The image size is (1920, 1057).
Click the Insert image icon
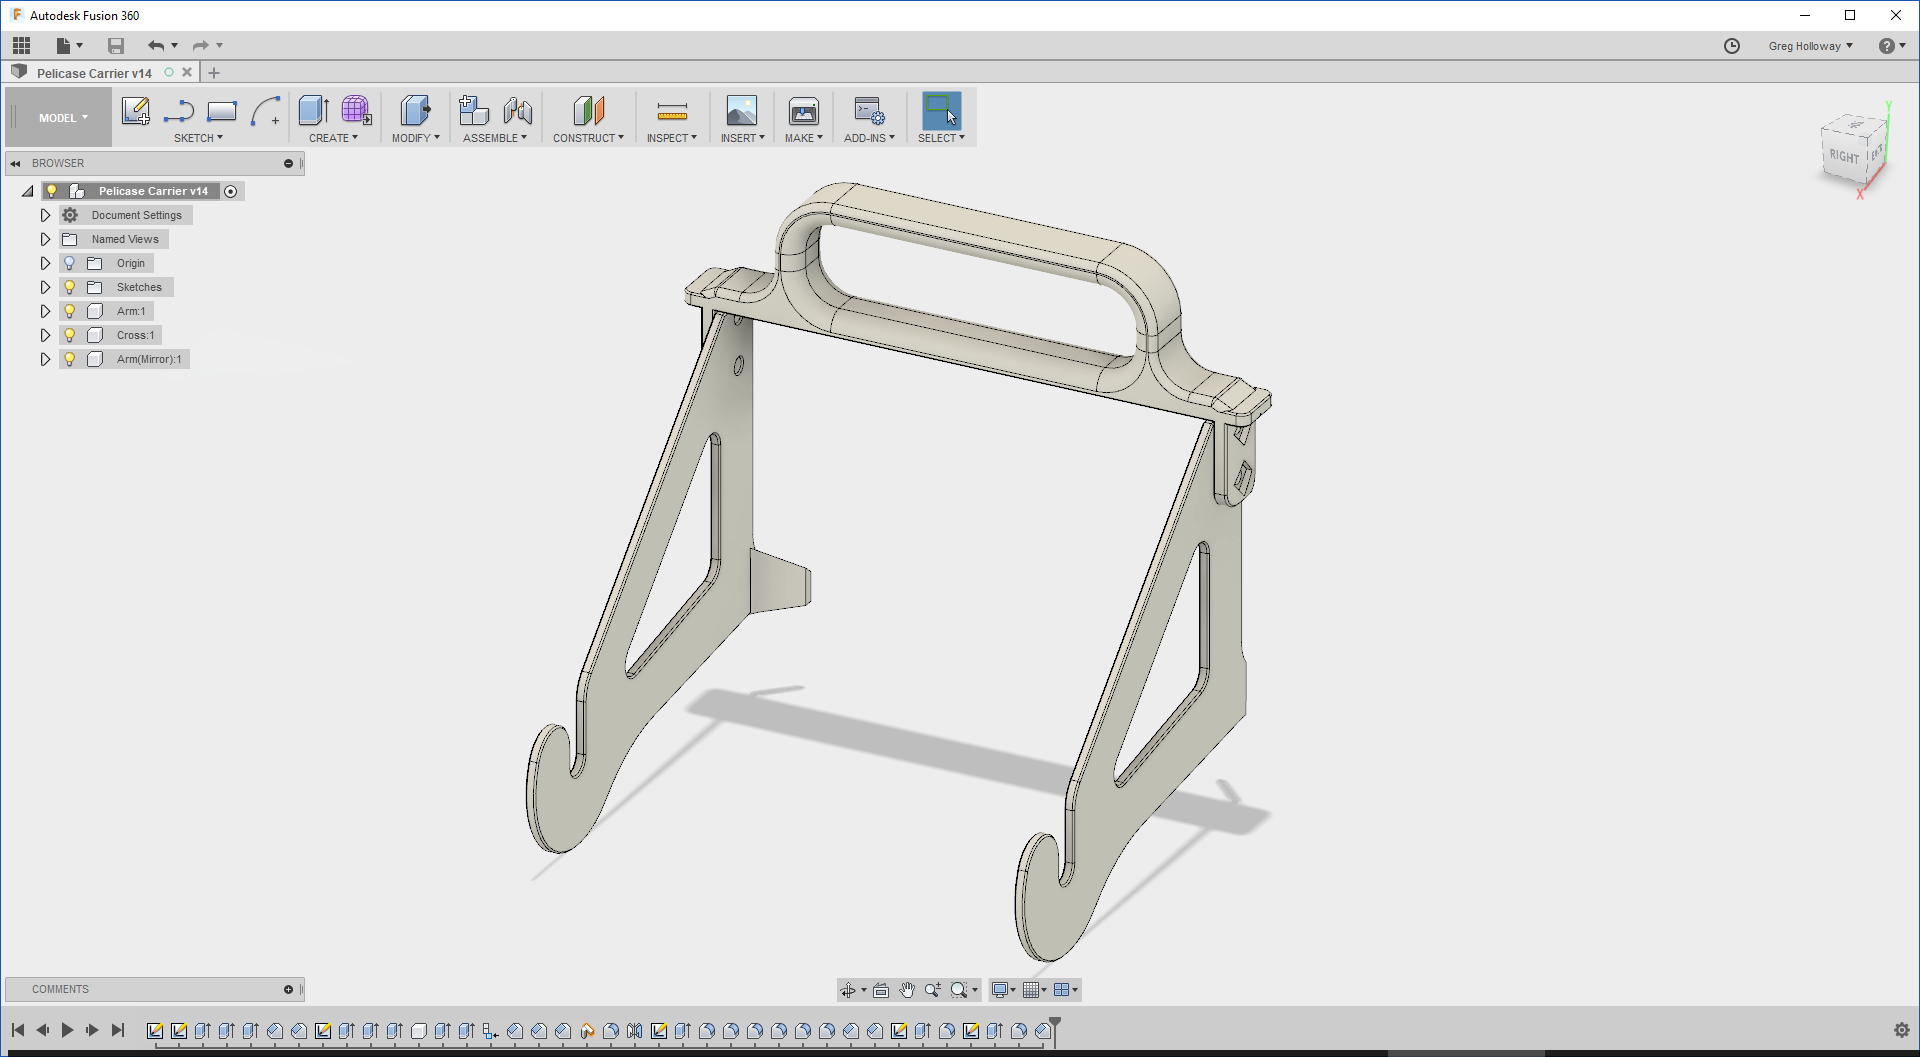point(742,111)
